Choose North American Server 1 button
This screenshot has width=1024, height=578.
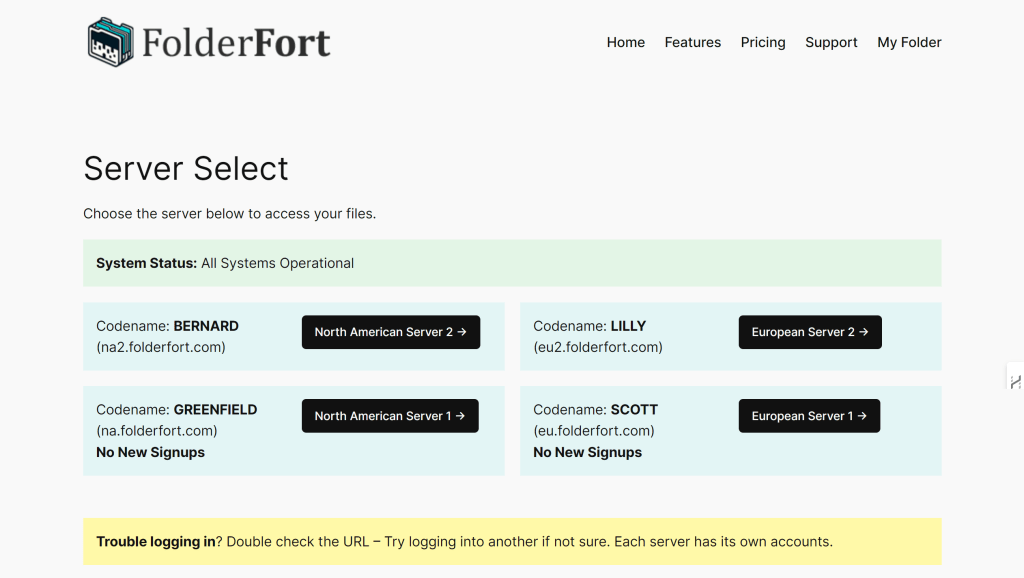(x=390, y=415)
